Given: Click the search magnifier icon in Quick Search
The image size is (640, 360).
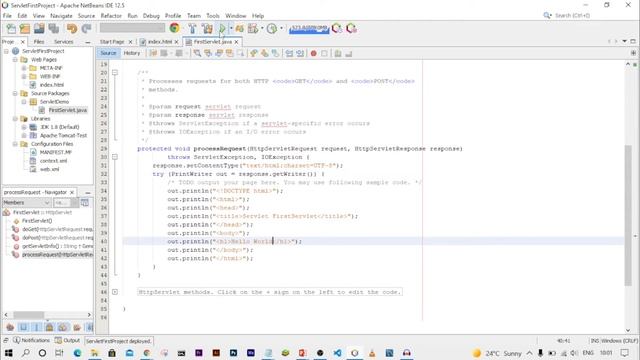Looking at the screenshot, I should (547, 16).
